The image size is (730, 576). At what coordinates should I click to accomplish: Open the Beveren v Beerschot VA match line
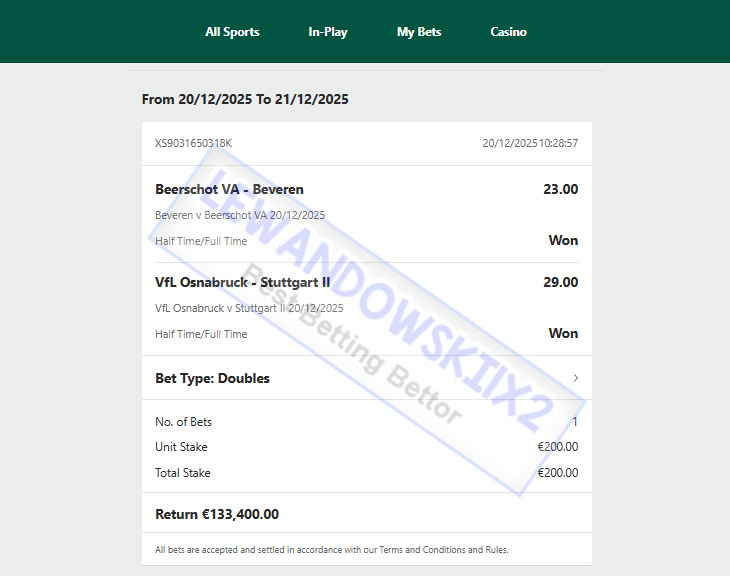coord(240,215)
